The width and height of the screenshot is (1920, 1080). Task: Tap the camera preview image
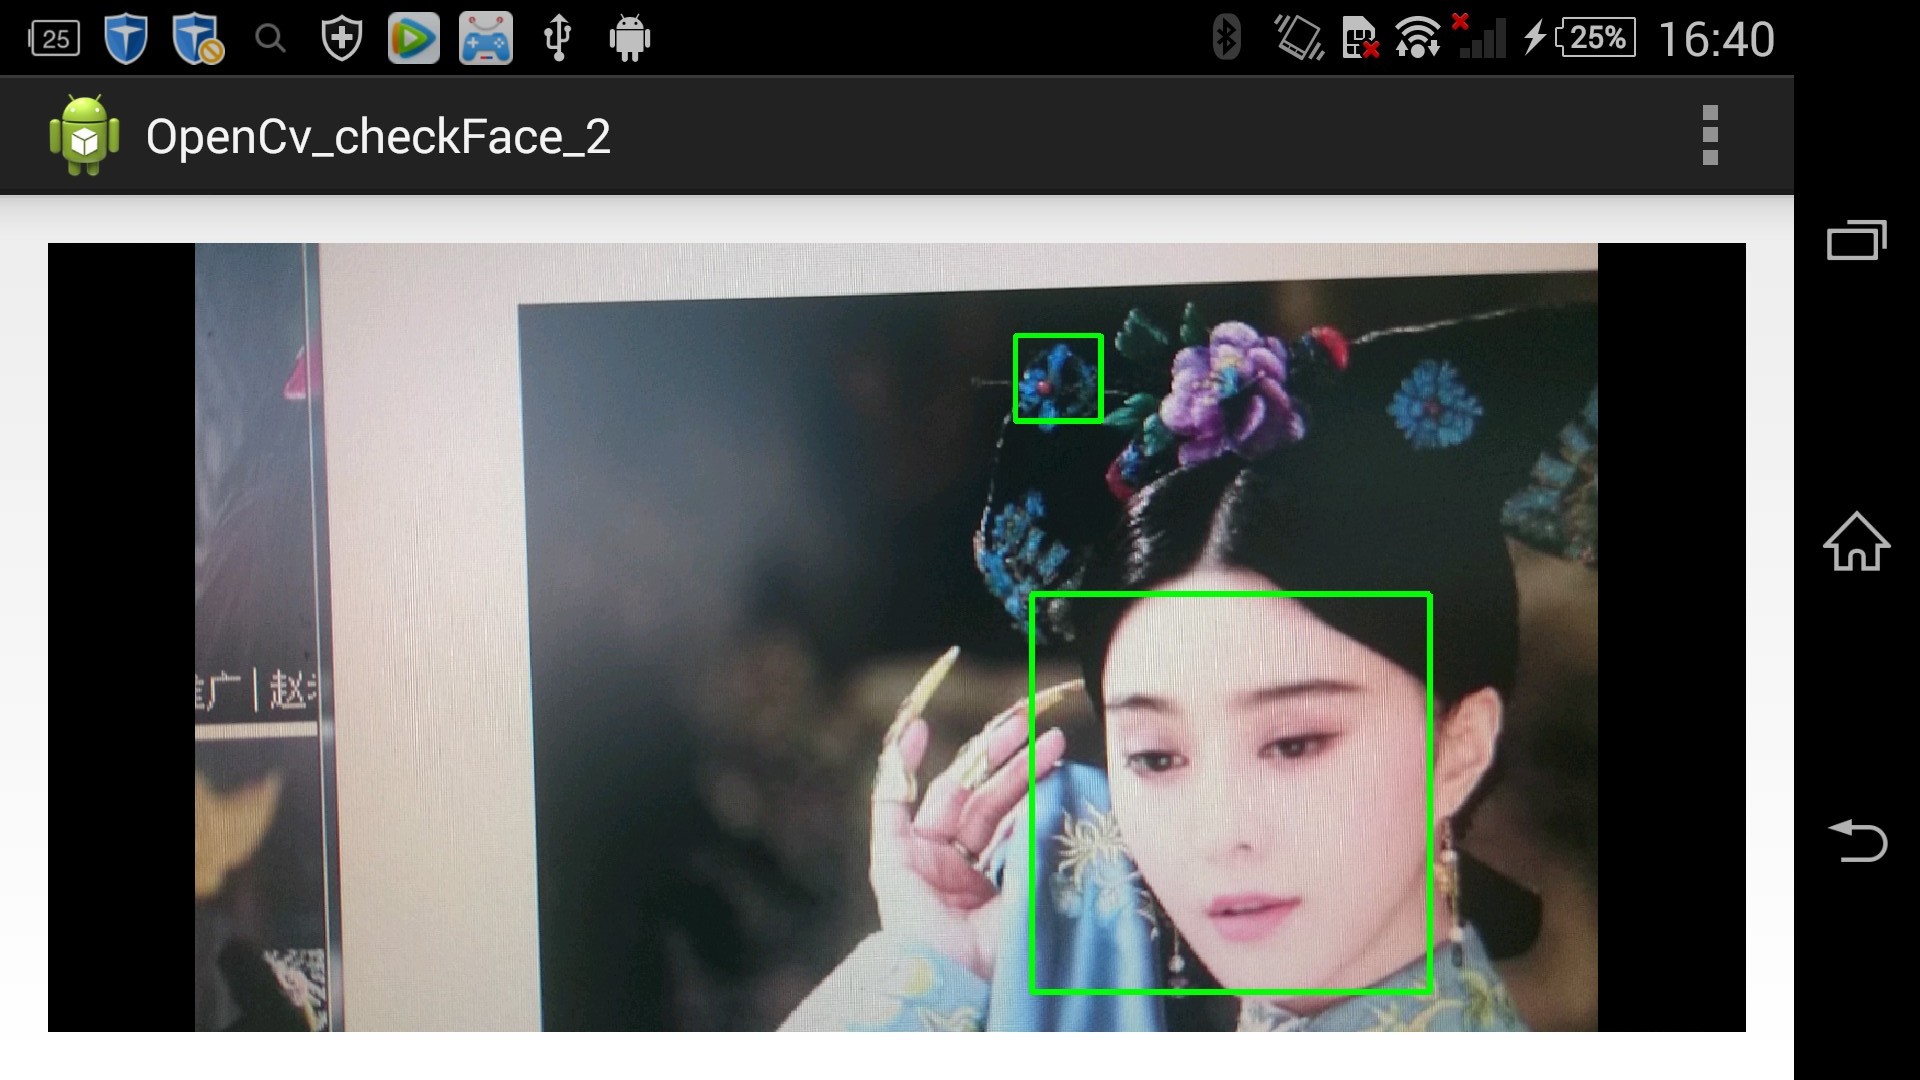coord(897,637)
